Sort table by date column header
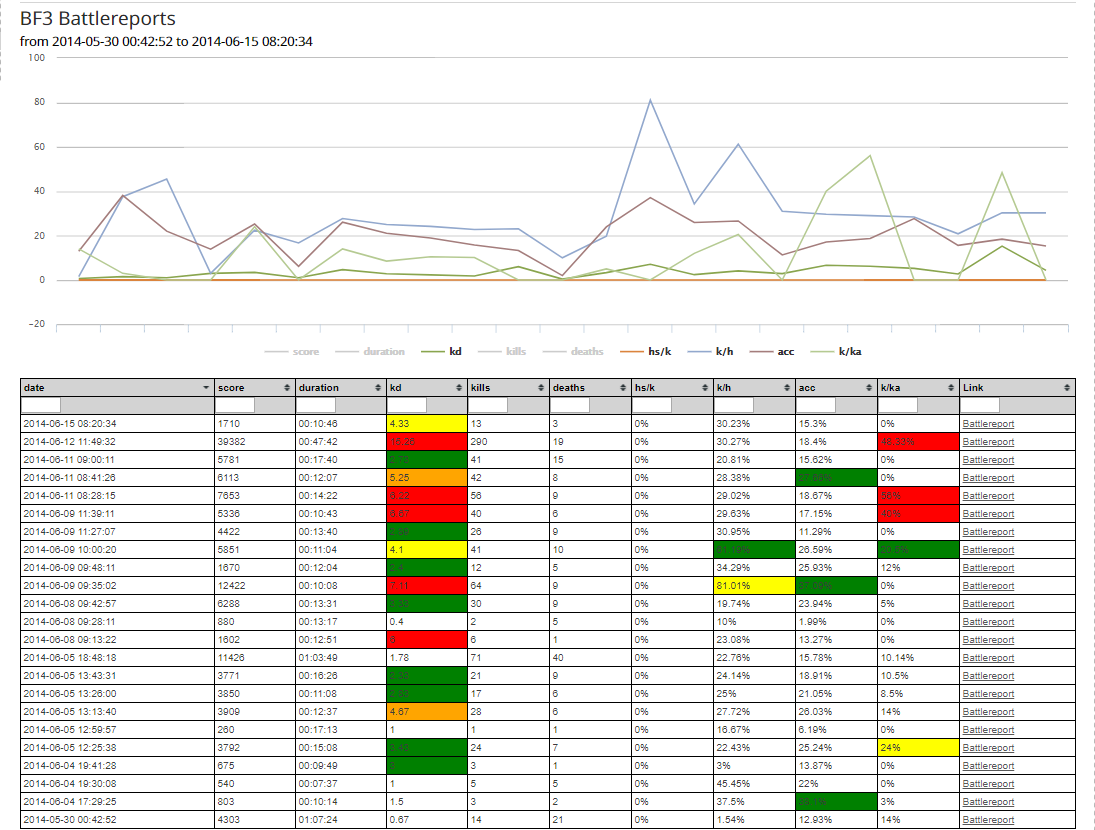1095x830 pixels. pos(117,387)
